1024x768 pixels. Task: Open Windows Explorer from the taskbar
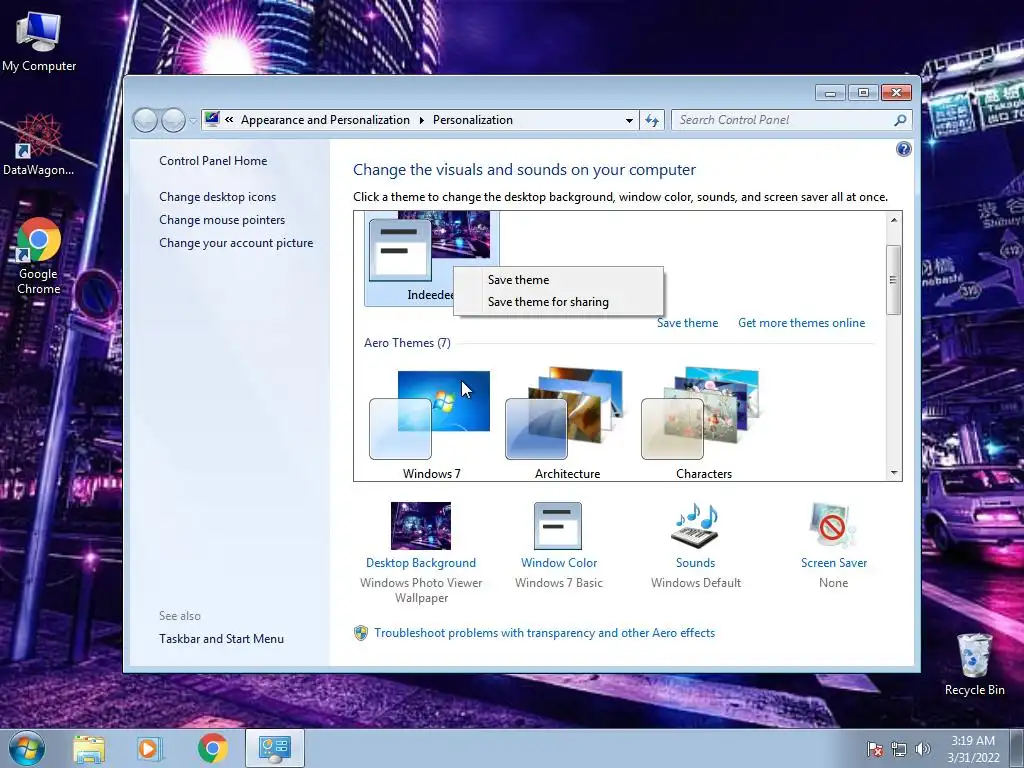[x=89, y=749]
